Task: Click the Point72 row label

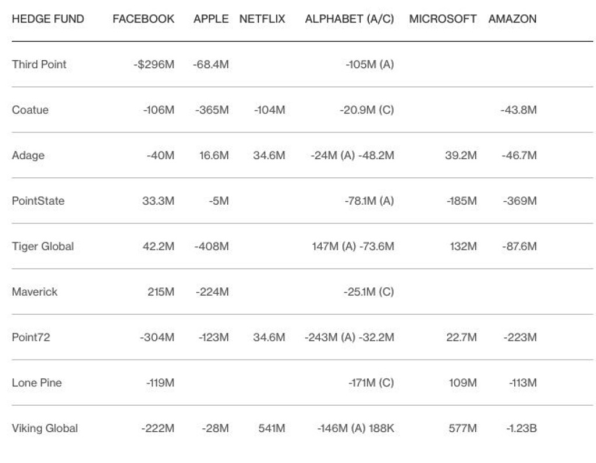Action: coord(31,337)
